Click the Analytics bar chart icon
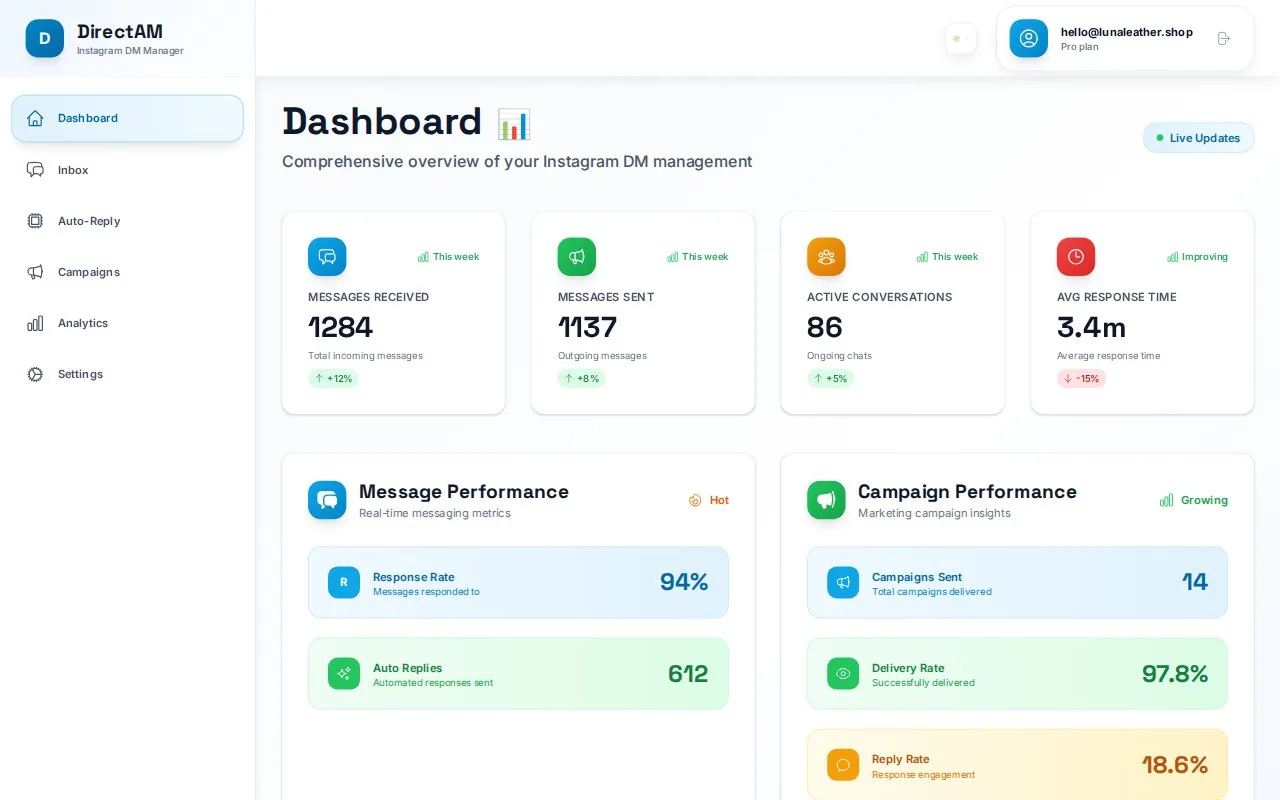The image size is (1280, 800). point(35,323)
